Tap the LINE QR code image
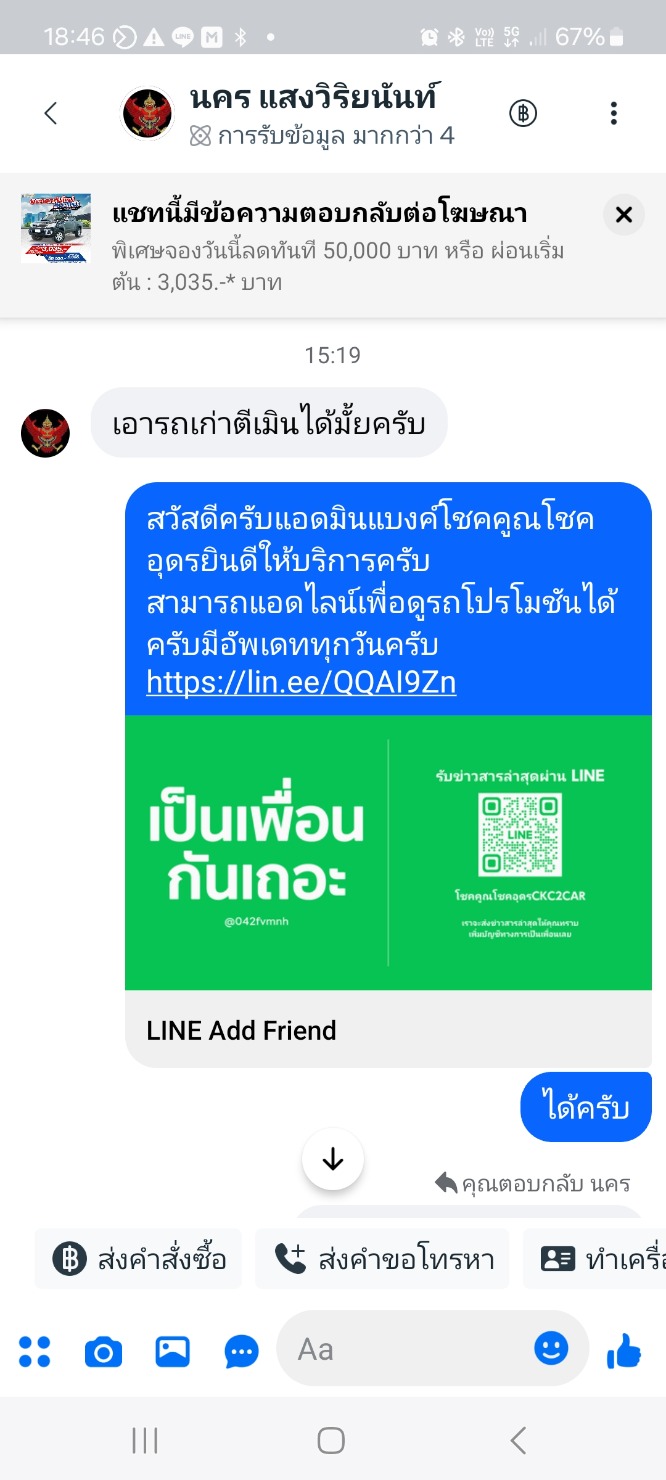The height and width of the screenshot is (1480, 666). [x=520, y=836]
